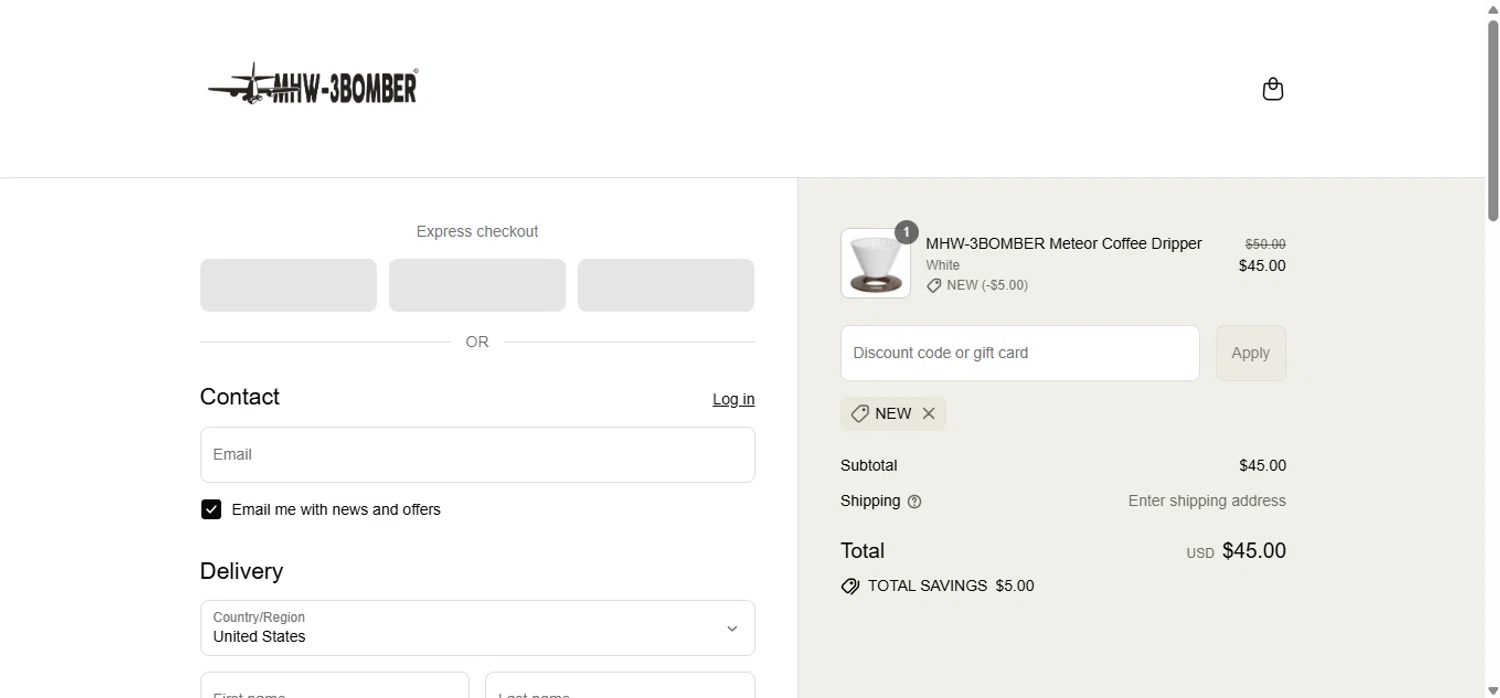Open the Country/Region dropdown
This screenshot has height=698, width=1500.
477,628
